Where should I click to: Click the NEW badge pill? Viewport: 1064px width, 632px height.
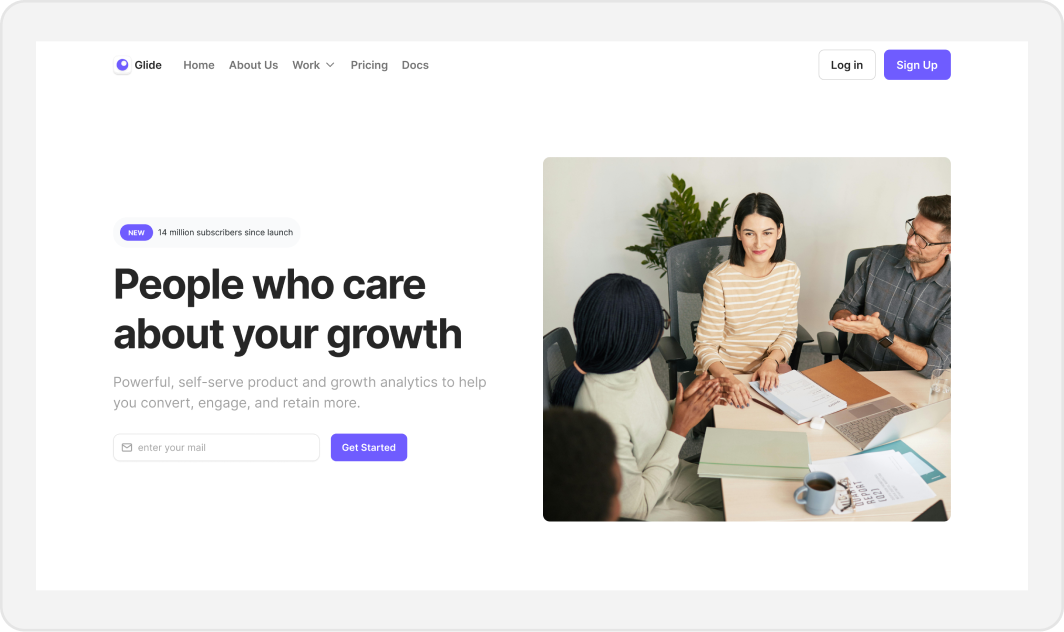(x=136, y=232)
